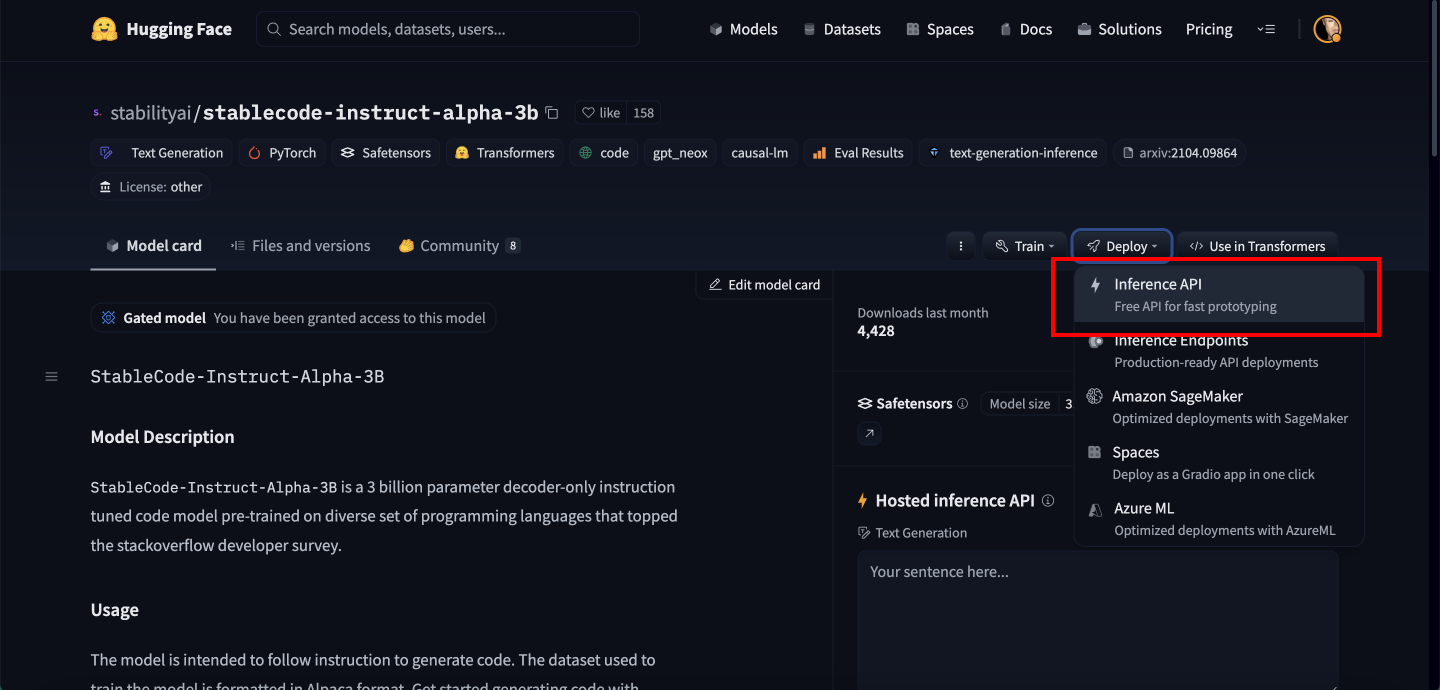
Task: Expand the Train dropdown
Action: (1025, 246)
